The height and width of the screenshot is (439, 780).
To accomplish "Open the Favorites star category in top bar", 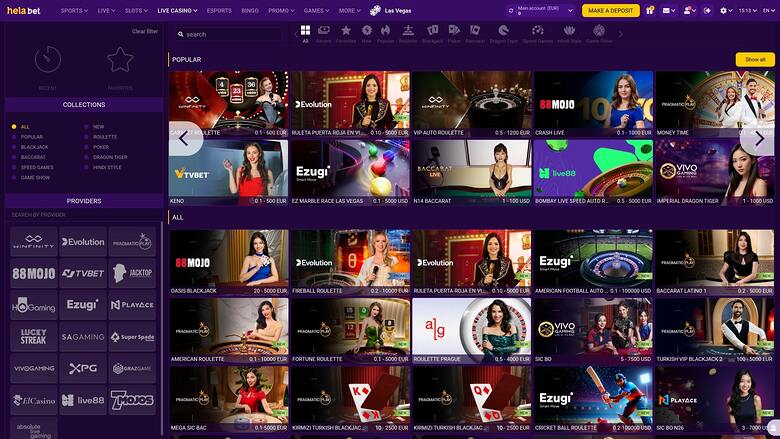I will coord(346,31).
